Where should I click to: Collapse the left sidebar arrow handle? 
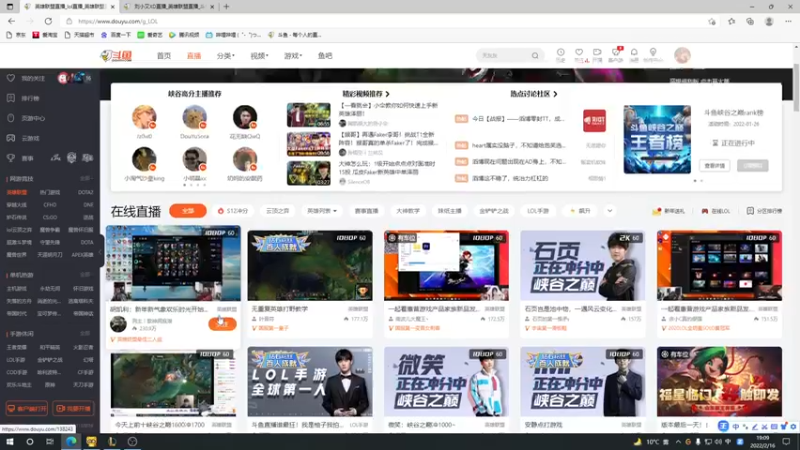[x=101, y=254]
